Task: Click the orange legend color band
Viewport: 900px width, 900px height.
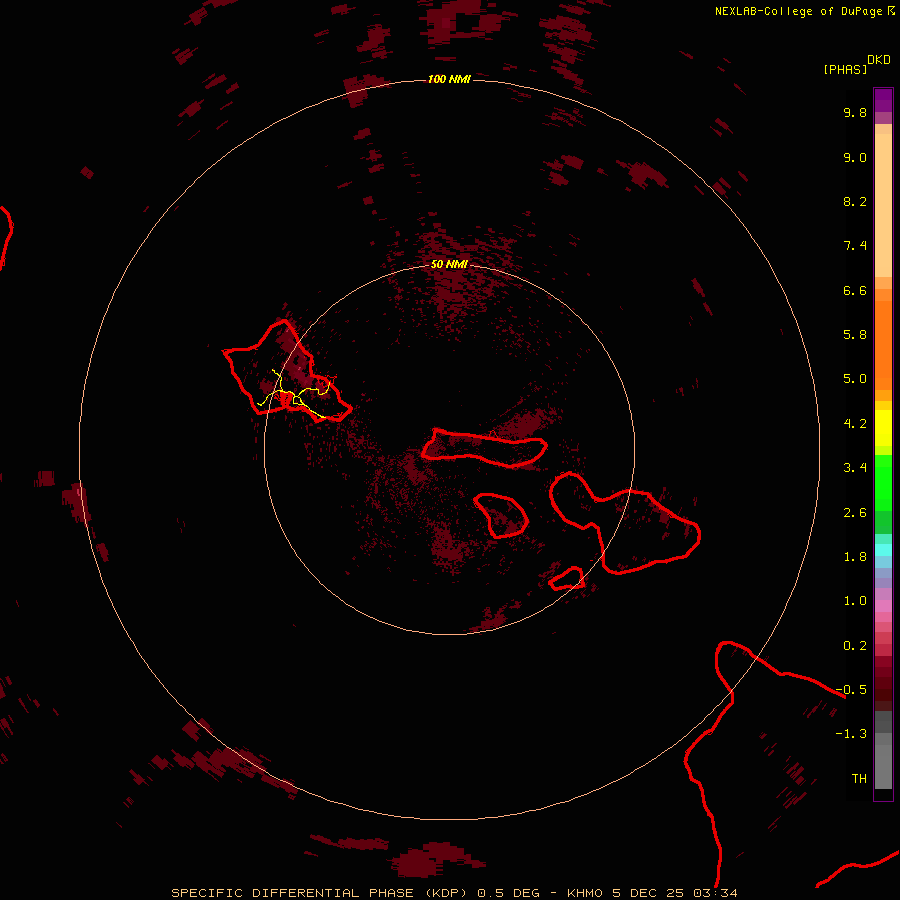Action: 883,345
